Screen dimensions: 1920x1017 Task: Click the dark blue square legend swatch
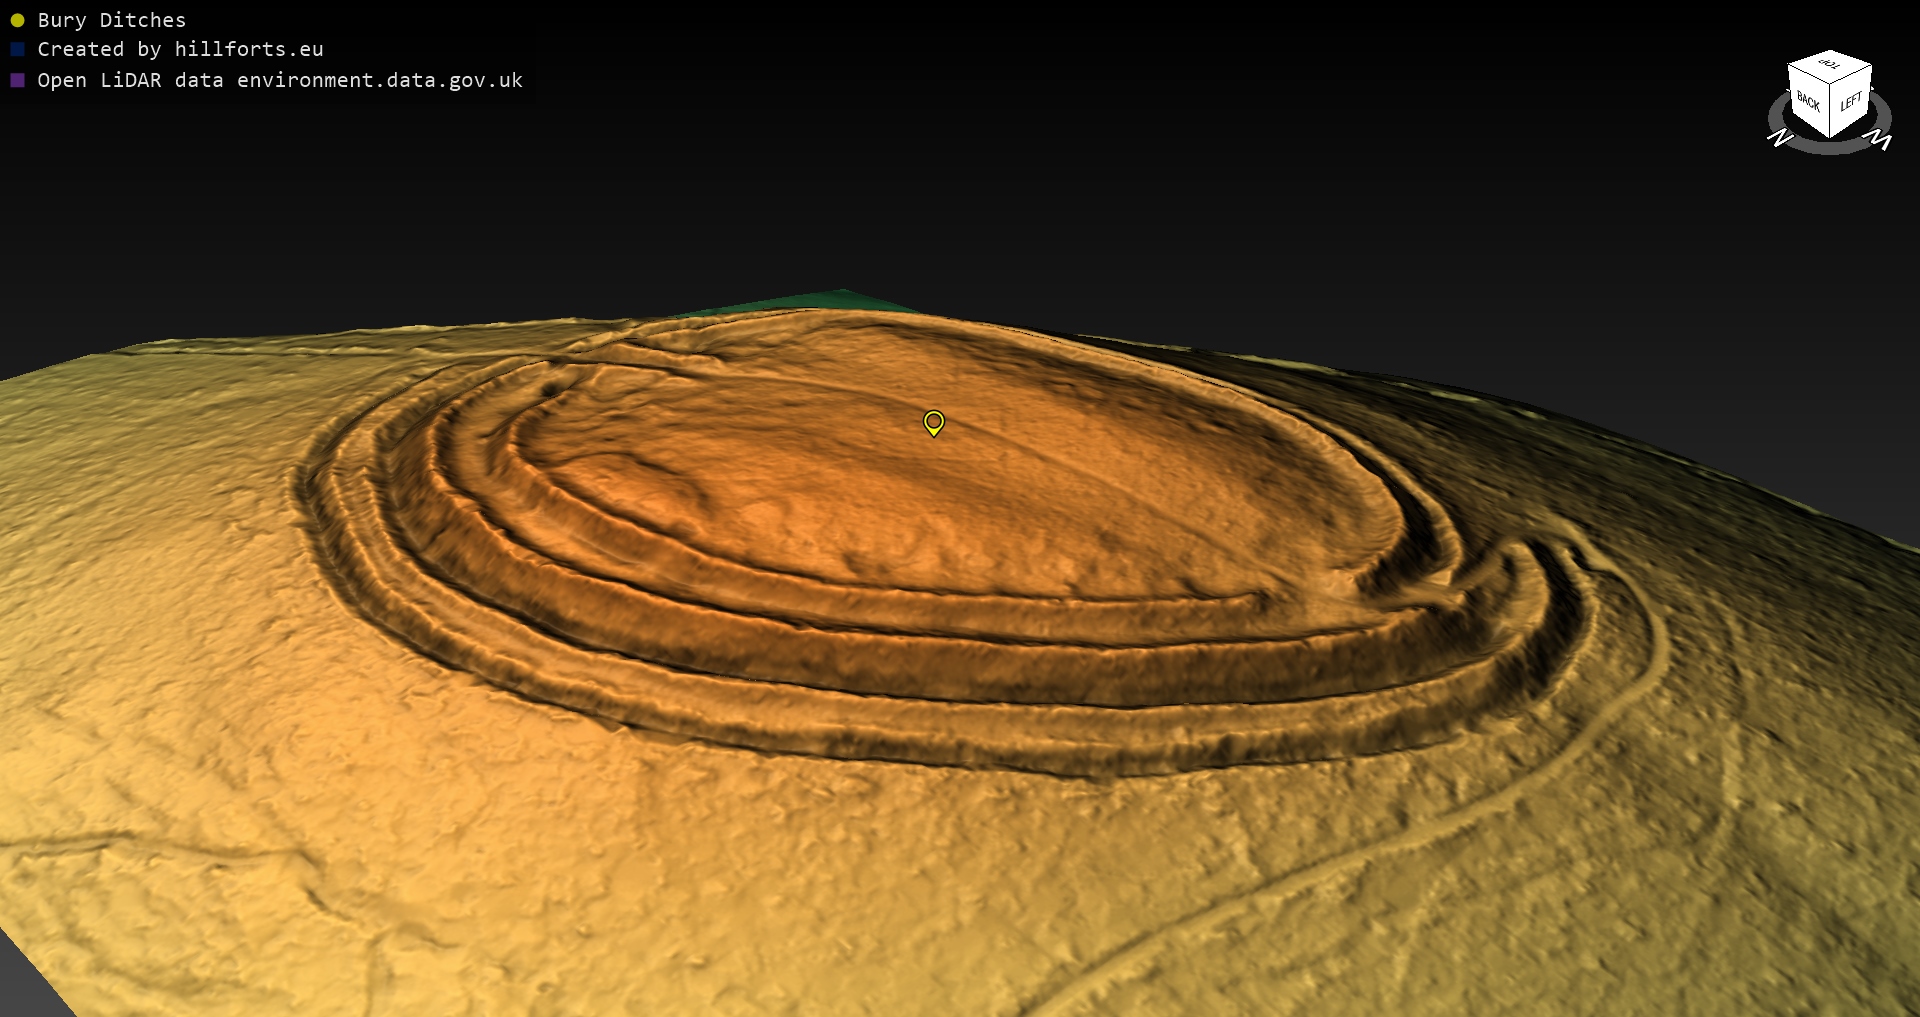pyautogui.click(x=17, y=49)
